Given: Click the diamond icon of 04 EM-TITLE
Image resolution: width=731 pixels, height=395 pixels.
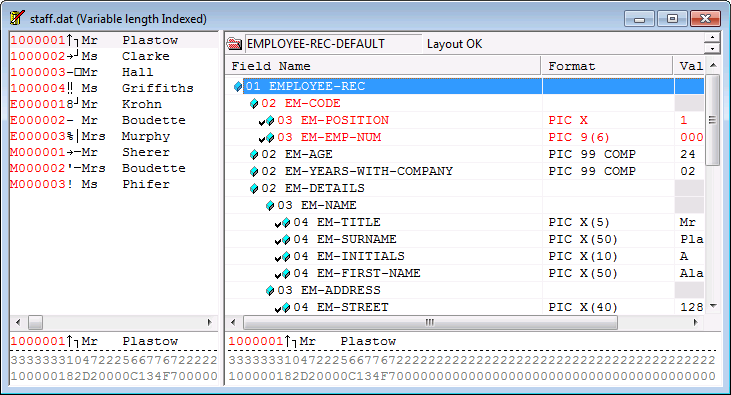Looking at the screenshot, I should [286, 222].
